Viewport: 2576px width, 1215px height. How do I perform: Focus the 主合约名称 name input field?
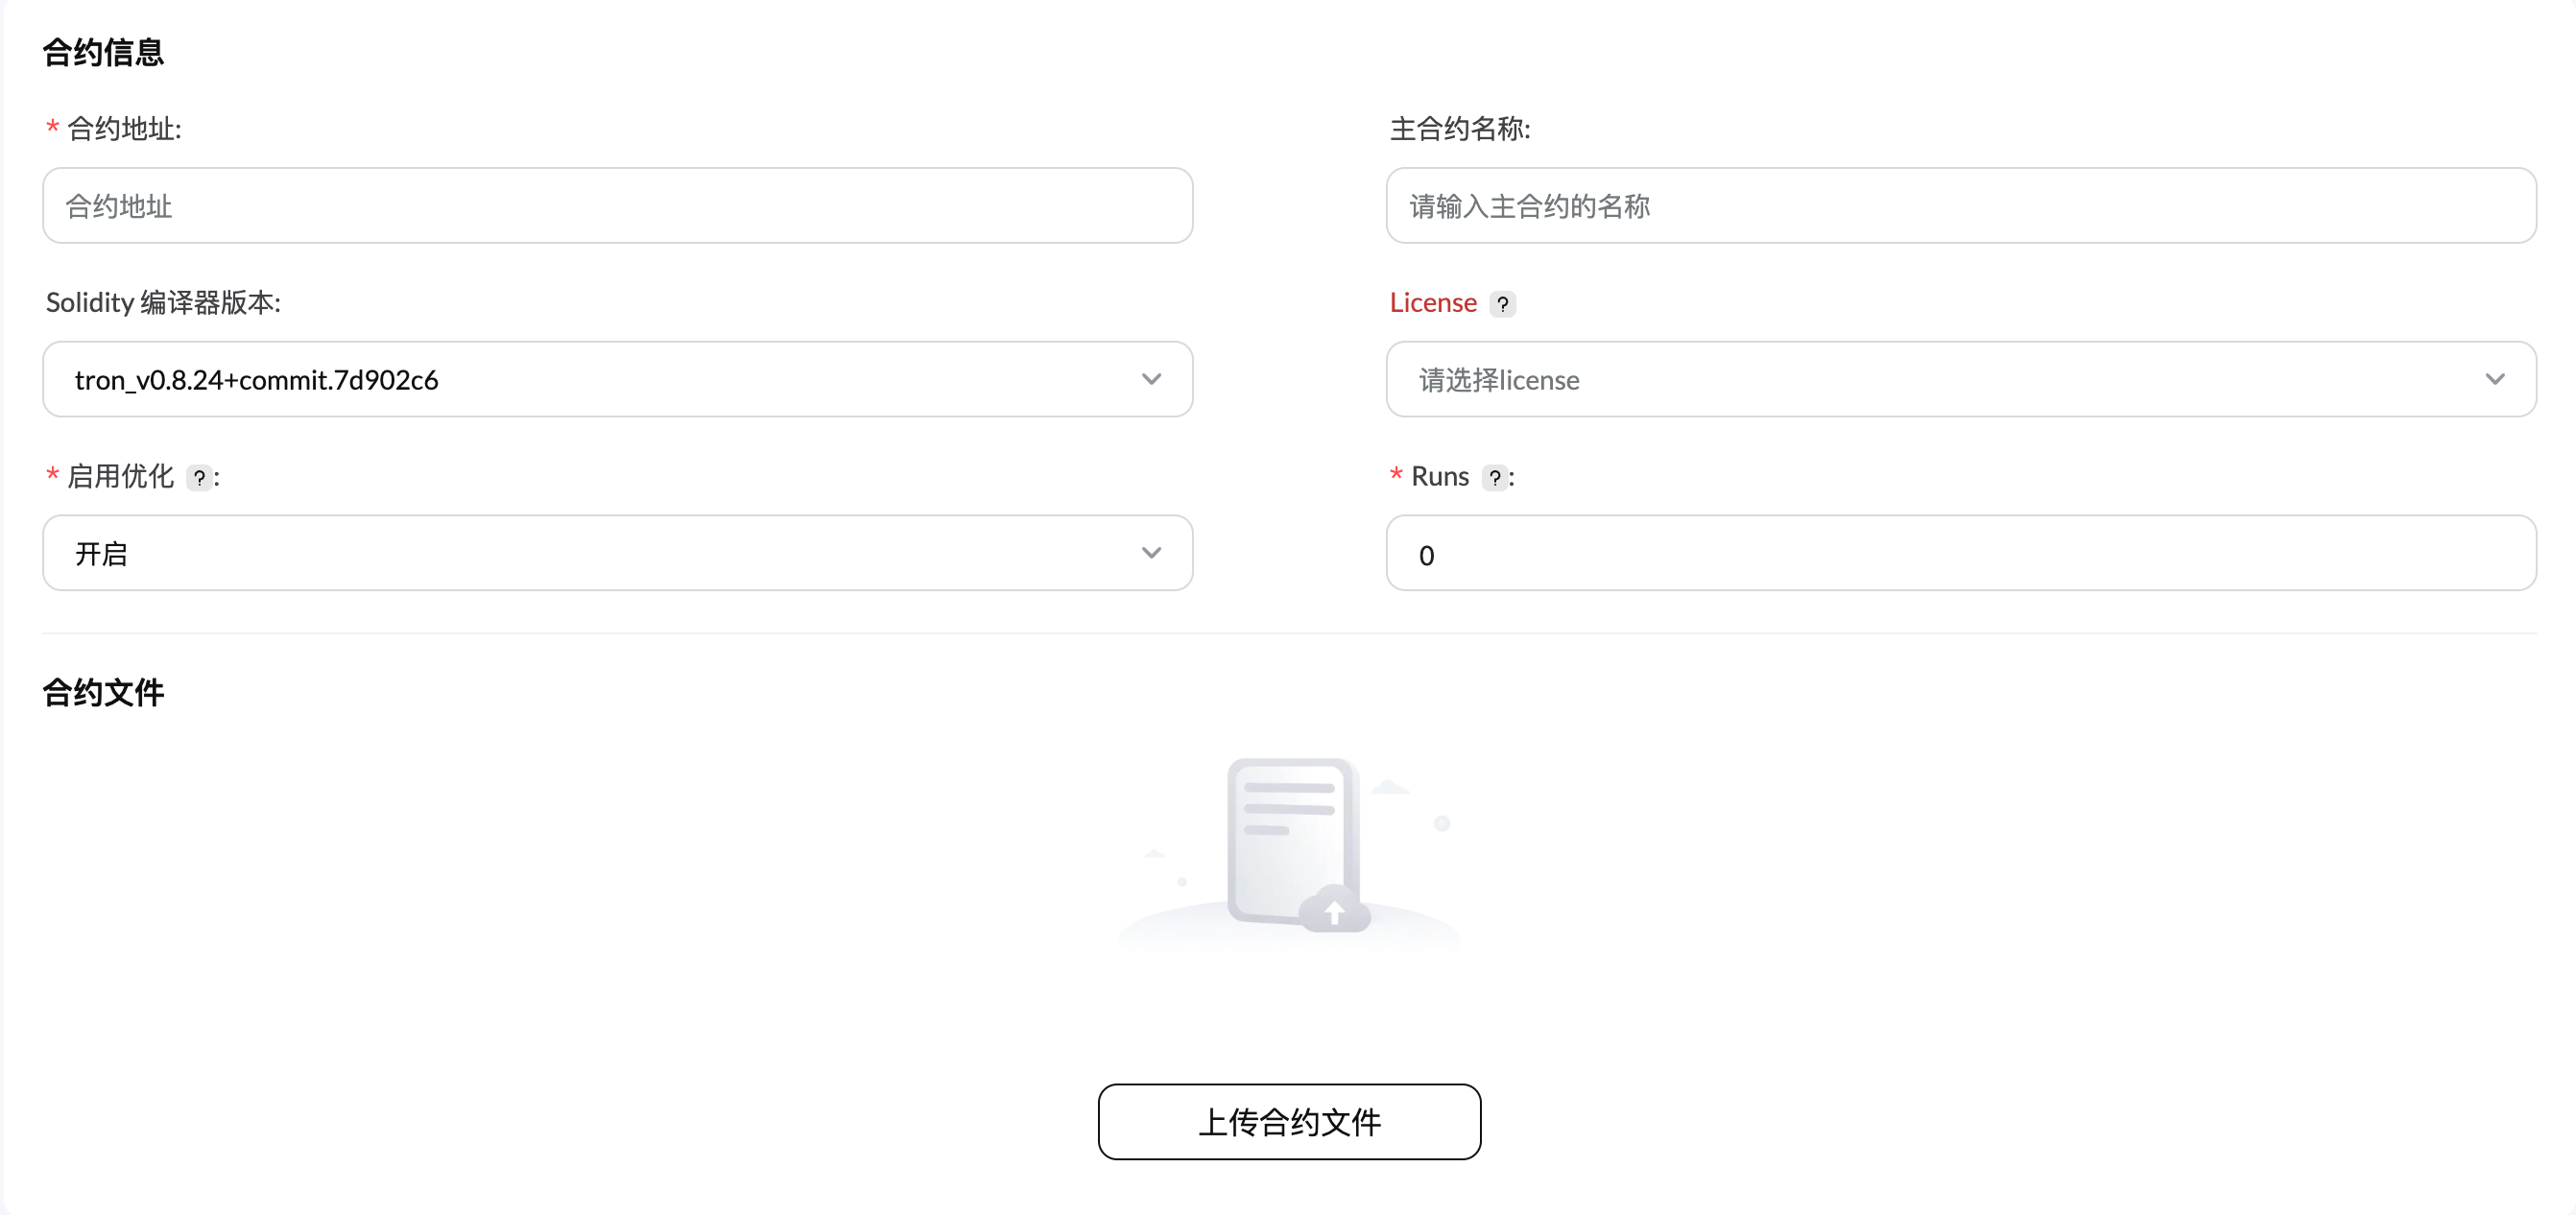[x=1960, y=205]
